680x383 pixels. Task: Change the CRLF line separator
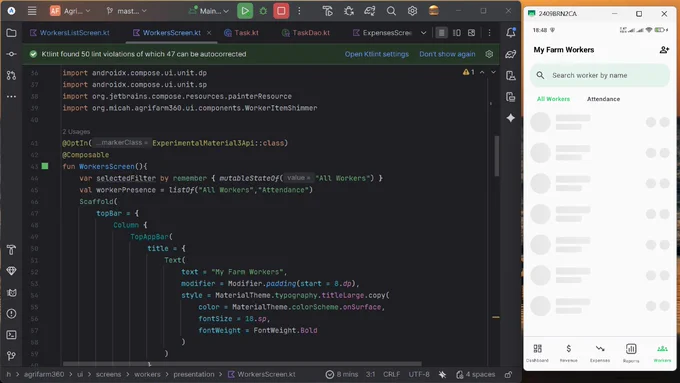tap(391, 374)
